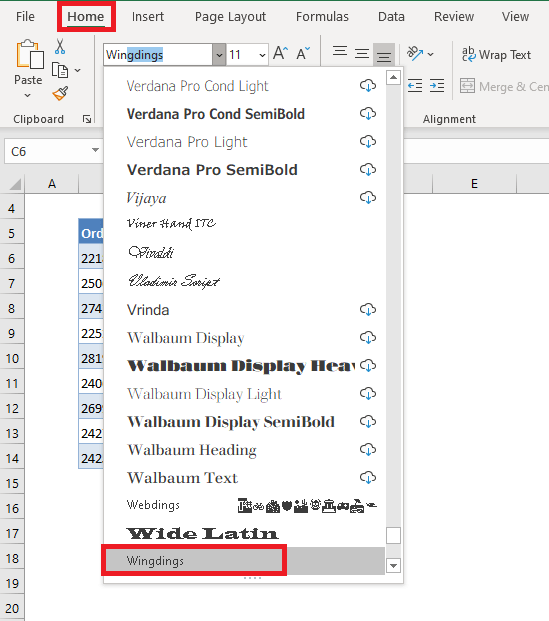The width and height of the screenshot is (549, 621).
Task: Click the Cut scissors icon
Action: [60, 47]
